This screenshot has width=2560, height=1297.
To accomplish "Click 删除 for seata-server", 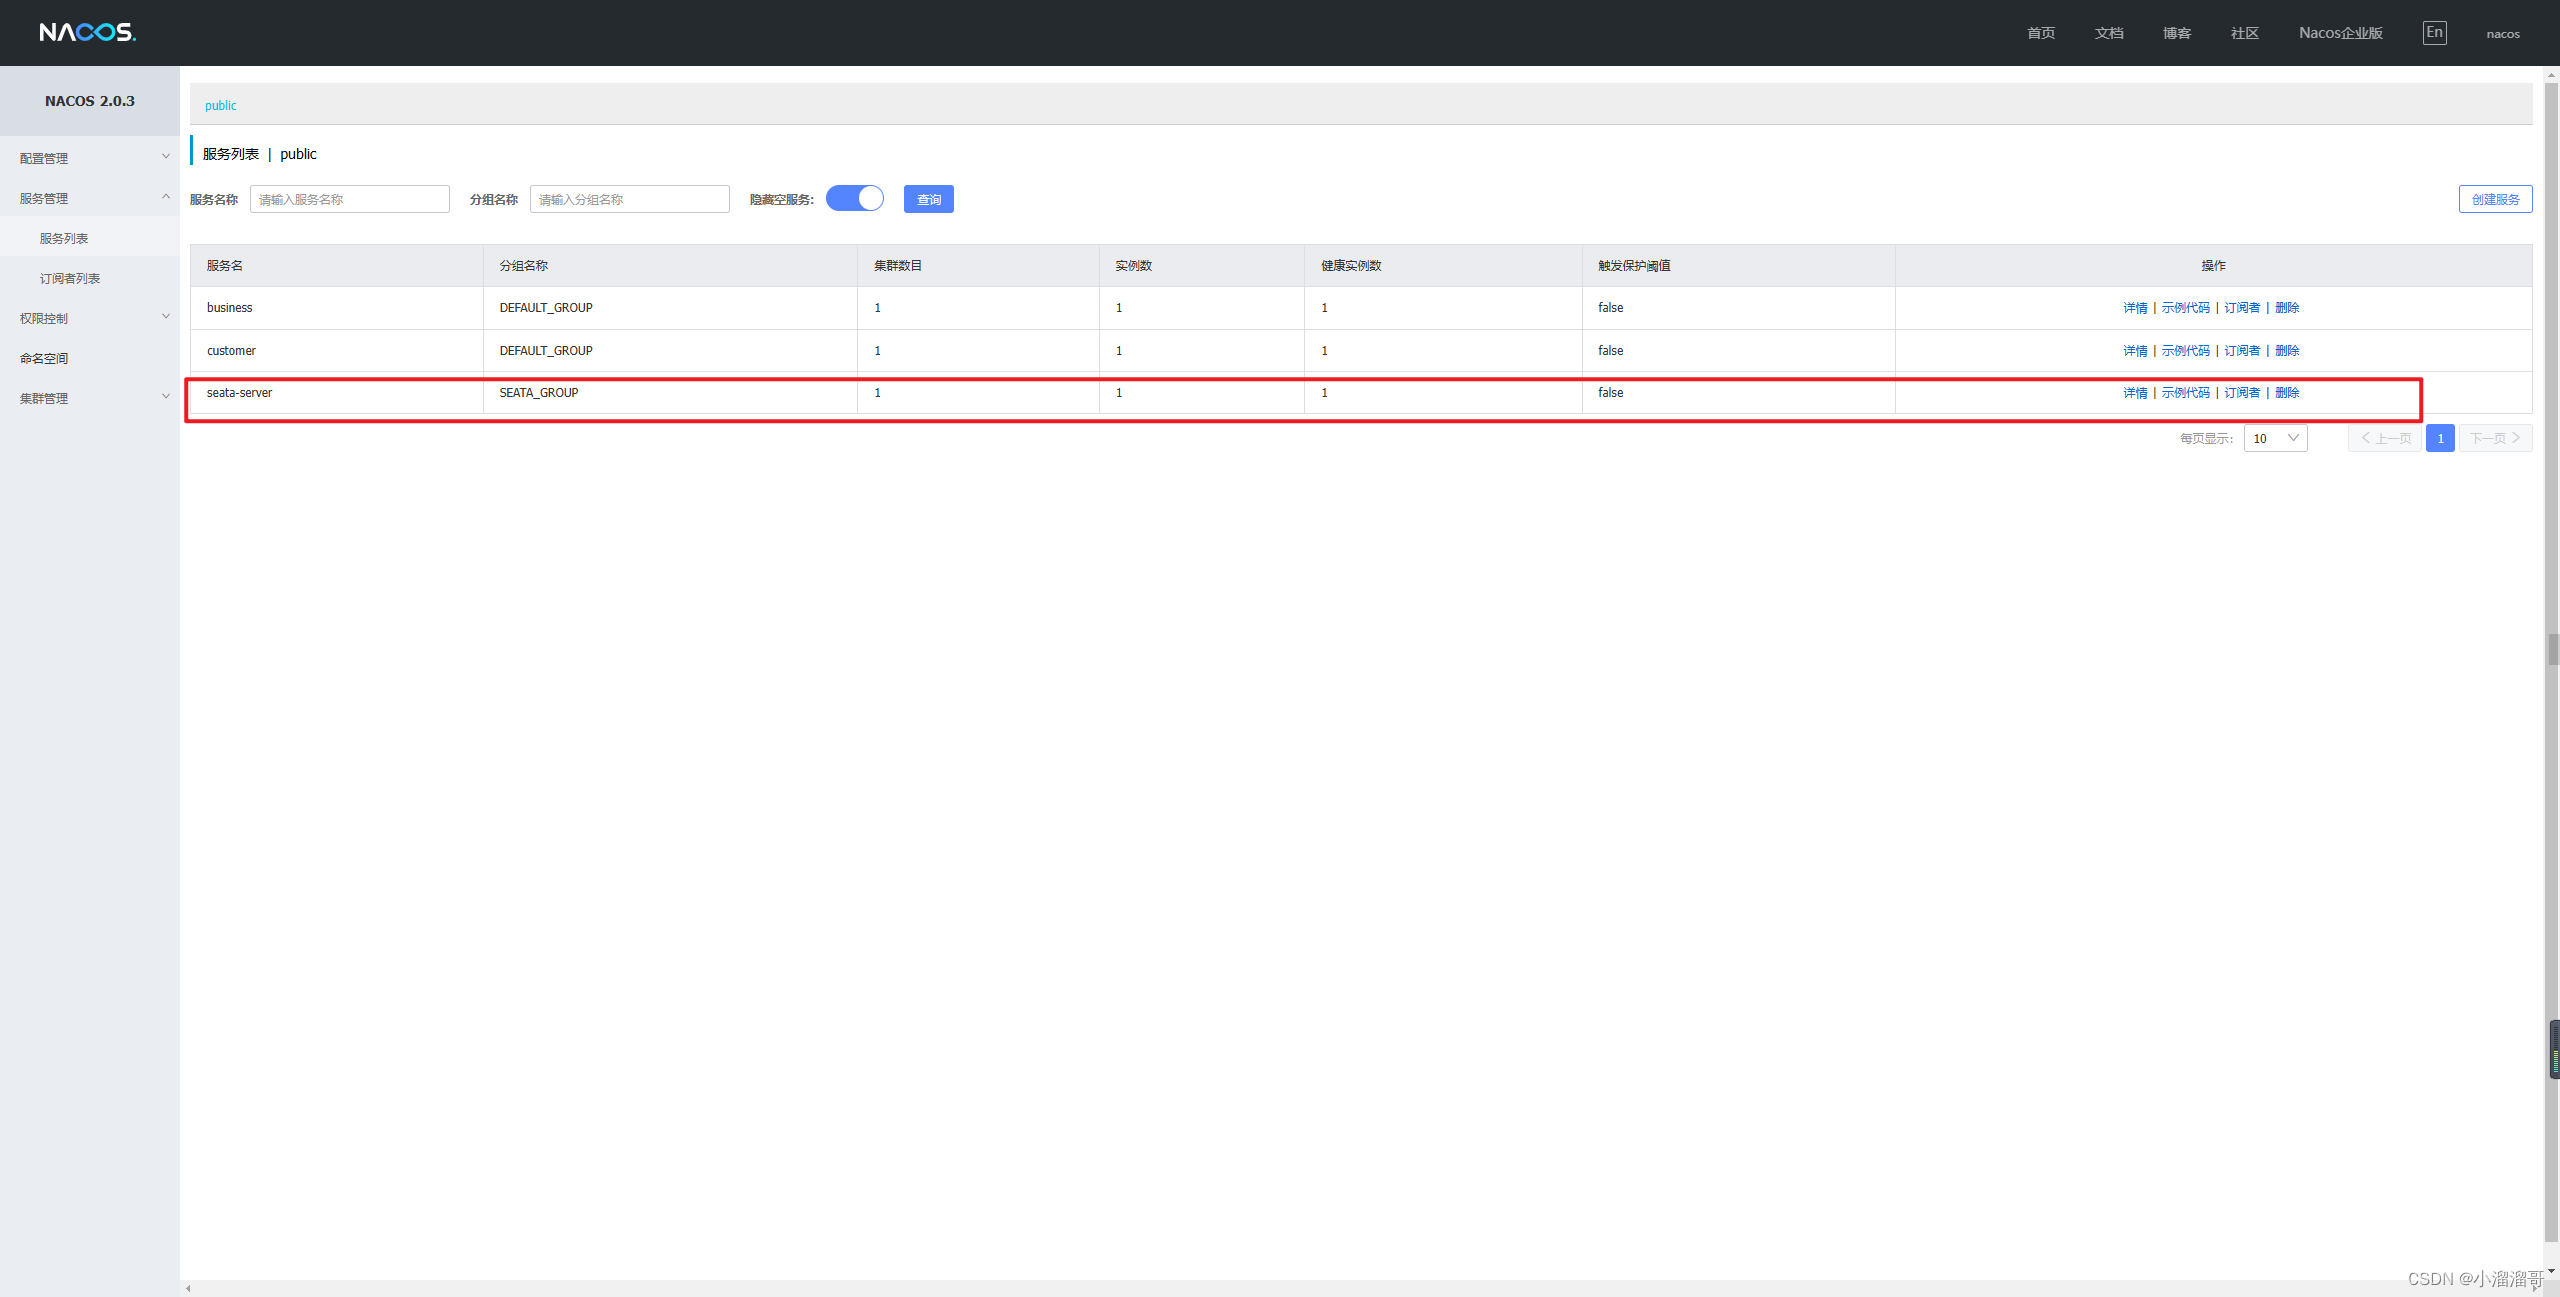I will [2287, 393].
